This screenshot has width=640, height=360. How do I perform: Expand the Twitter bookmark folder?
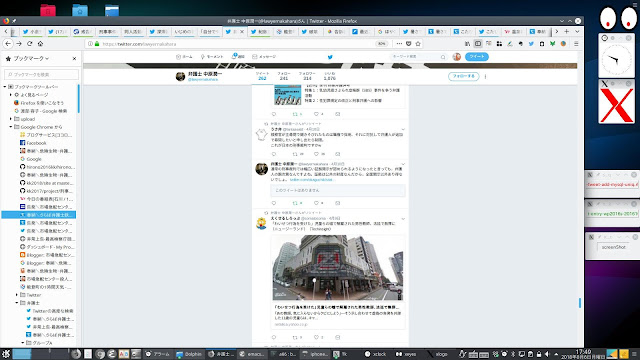(17, 295)
